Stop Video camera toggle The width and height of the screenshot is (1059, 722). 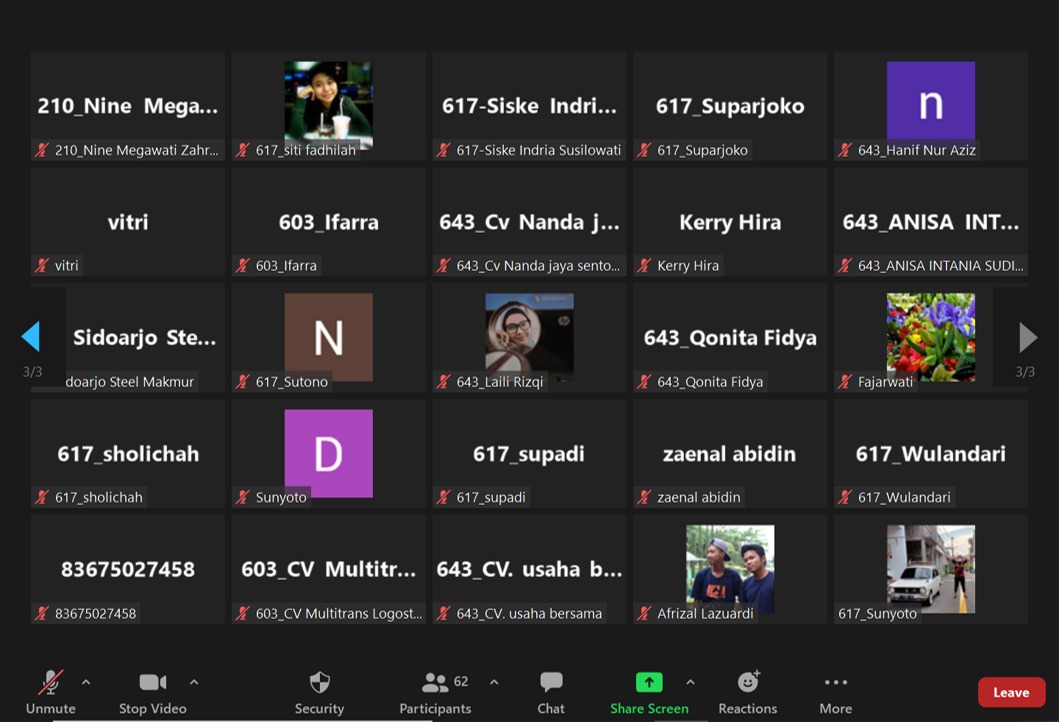(153, 683)
